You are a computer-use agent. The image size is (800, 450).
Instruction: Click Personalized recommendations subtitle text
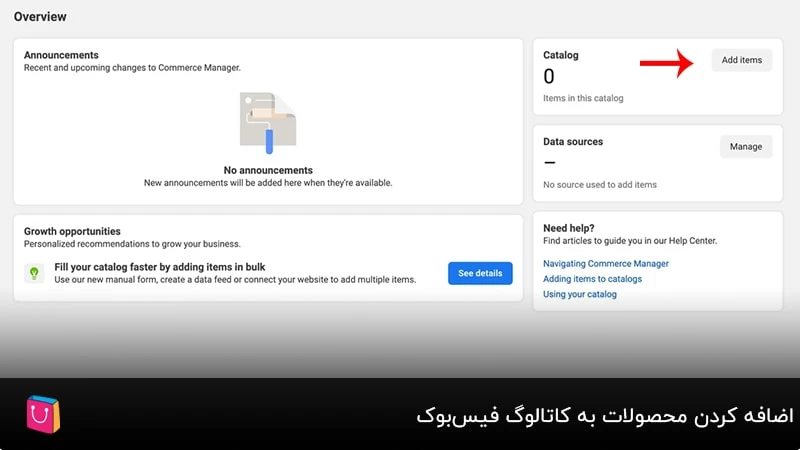point(132,244)
